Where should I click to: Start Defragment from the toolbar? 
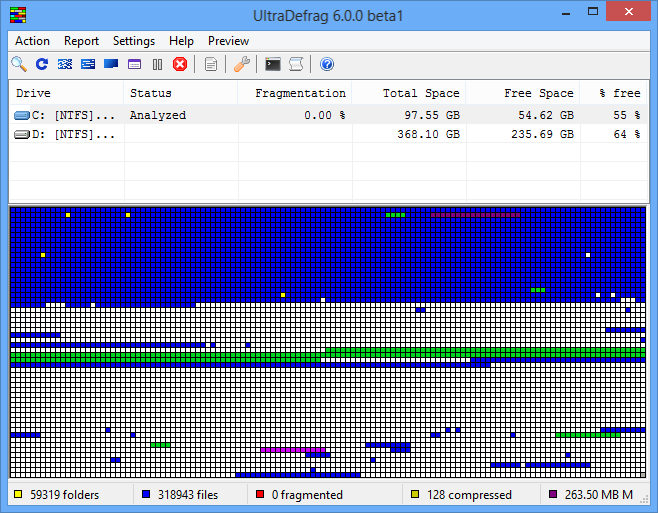[x=65, y=64]
